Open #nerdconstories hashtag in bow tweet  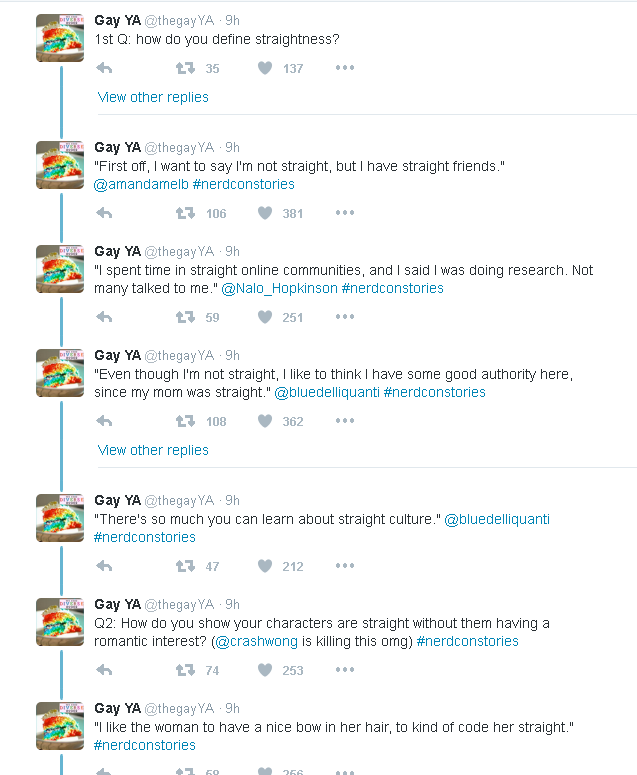pos(144,745)
